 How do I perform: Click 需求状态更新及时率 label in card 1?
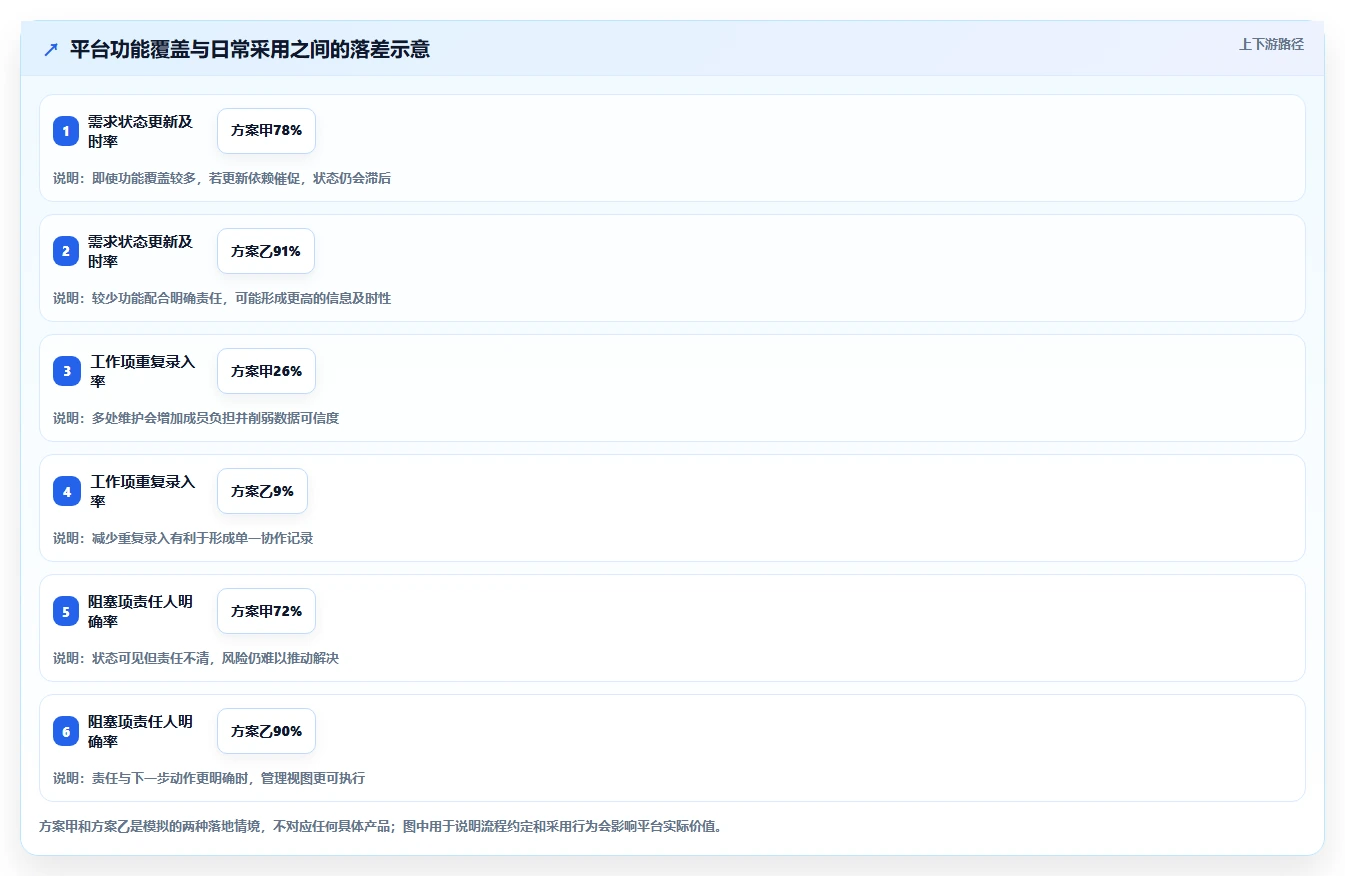pos(140,131)
